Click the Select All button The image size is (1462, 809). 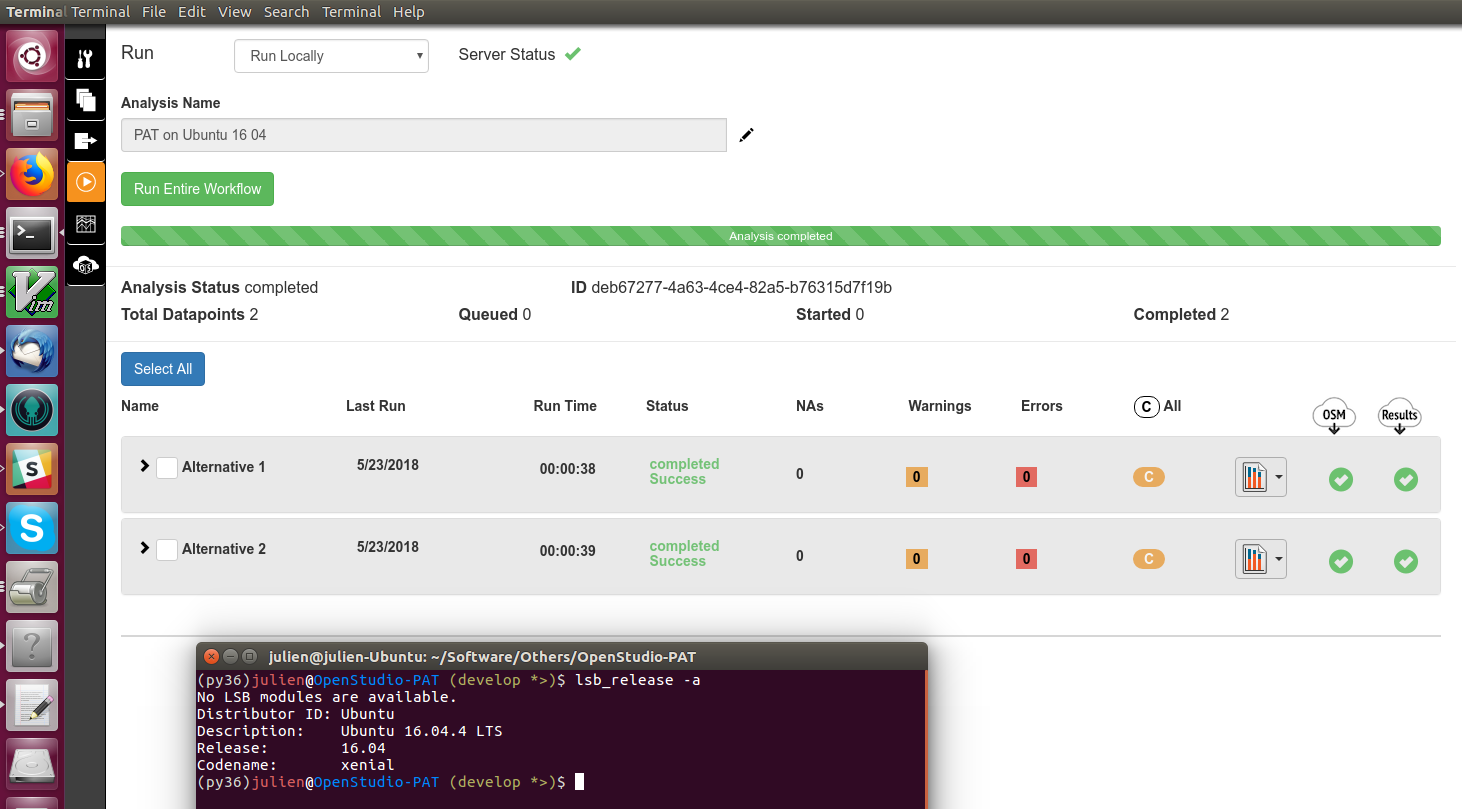pyautogui.click(x=162, y=368)
